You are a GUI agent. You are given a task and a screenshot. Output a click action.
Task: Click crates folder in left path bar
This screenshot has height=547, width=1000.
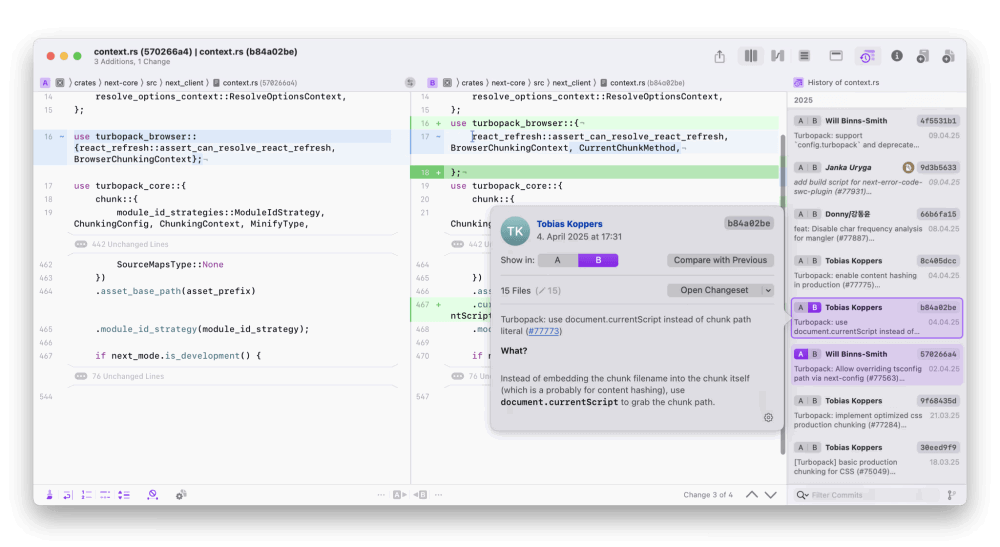85,83
